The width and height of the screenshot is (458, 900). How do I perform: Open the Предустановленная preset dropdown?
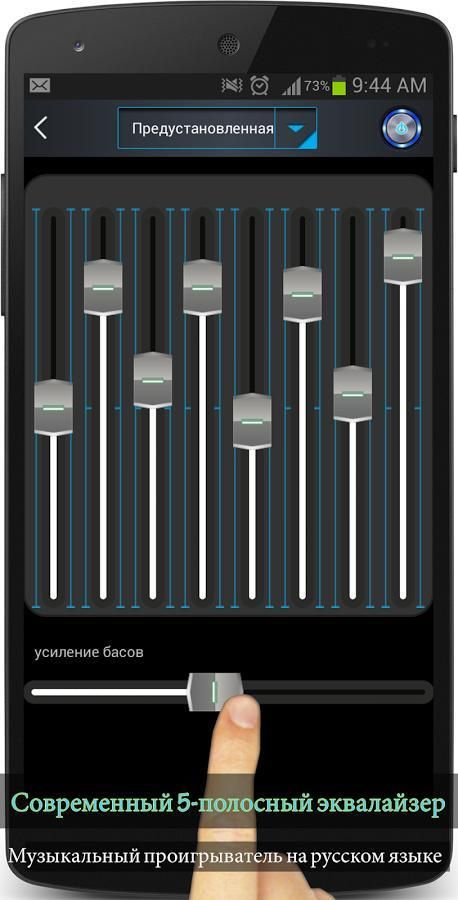click(x=217, y=128)
